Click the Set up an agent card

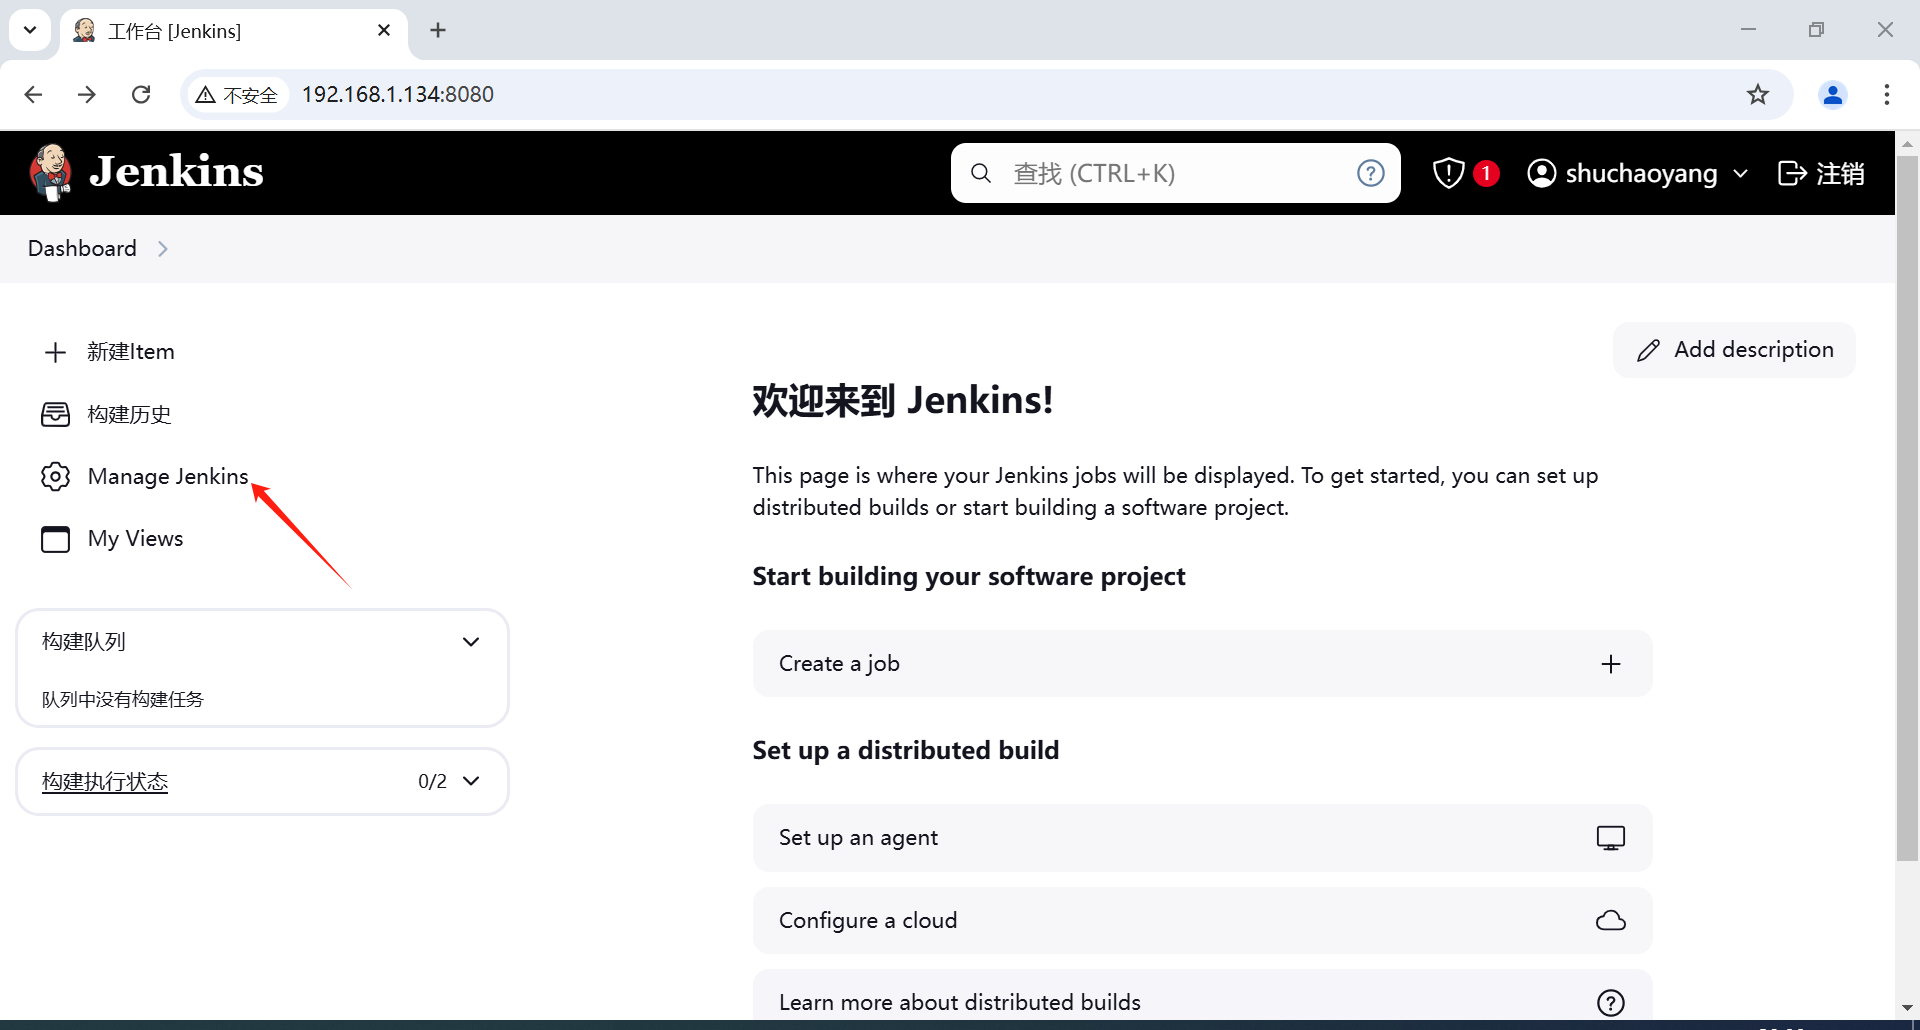coord(1202,838)
